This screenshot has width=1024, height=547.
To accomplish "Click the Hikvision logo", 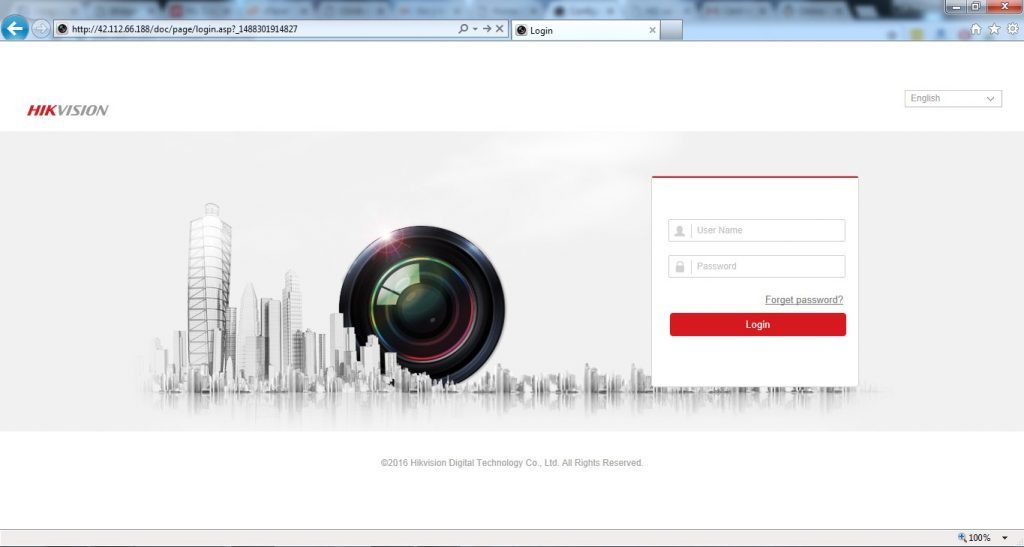I will coord(68,110).
